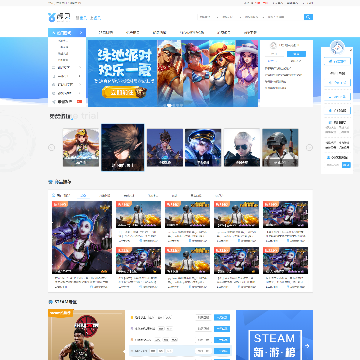The image size is (360, 360).
Task: Click the left carousel arrow of game avatars
Action: [x=52, y=147]
